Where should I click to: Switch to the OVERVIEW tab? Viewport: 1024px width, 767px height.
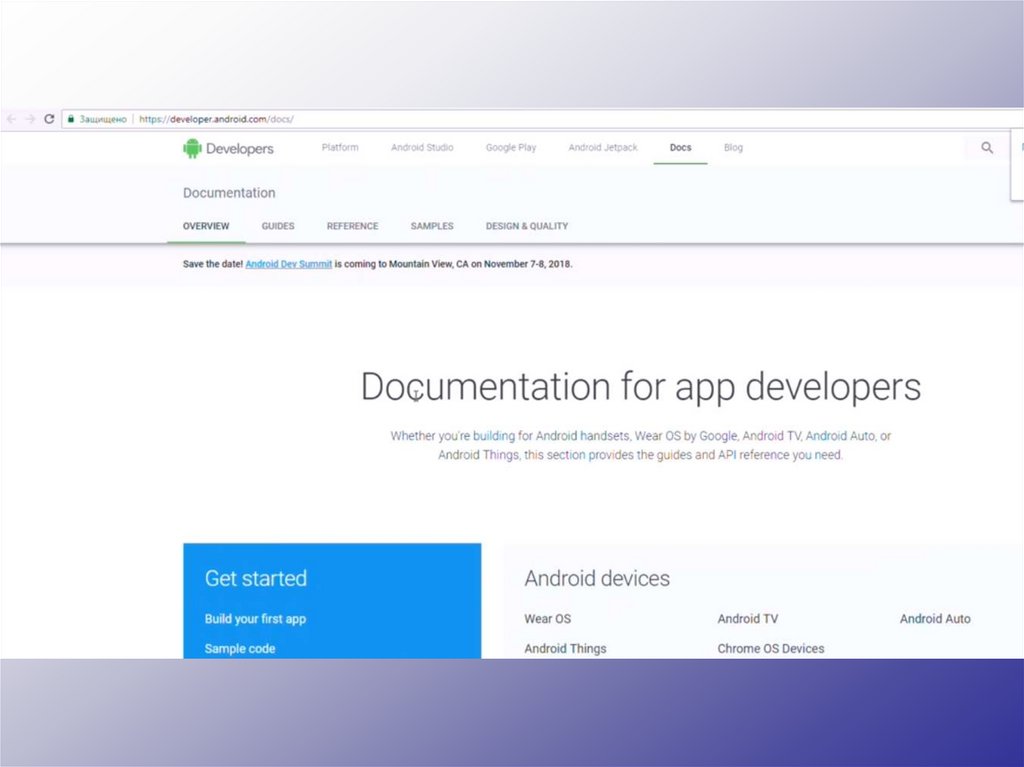pyautogui.click(x=206, y=226)
